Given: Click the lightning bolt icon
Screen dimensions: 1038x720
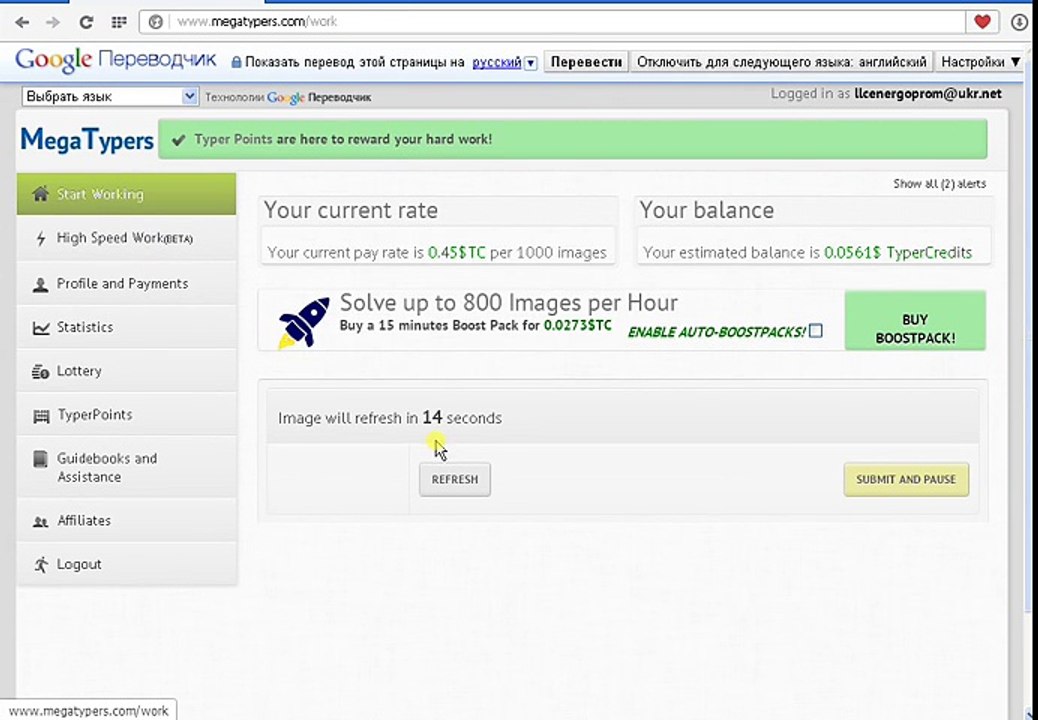Looking at the screenshot, I should [40, 238].
